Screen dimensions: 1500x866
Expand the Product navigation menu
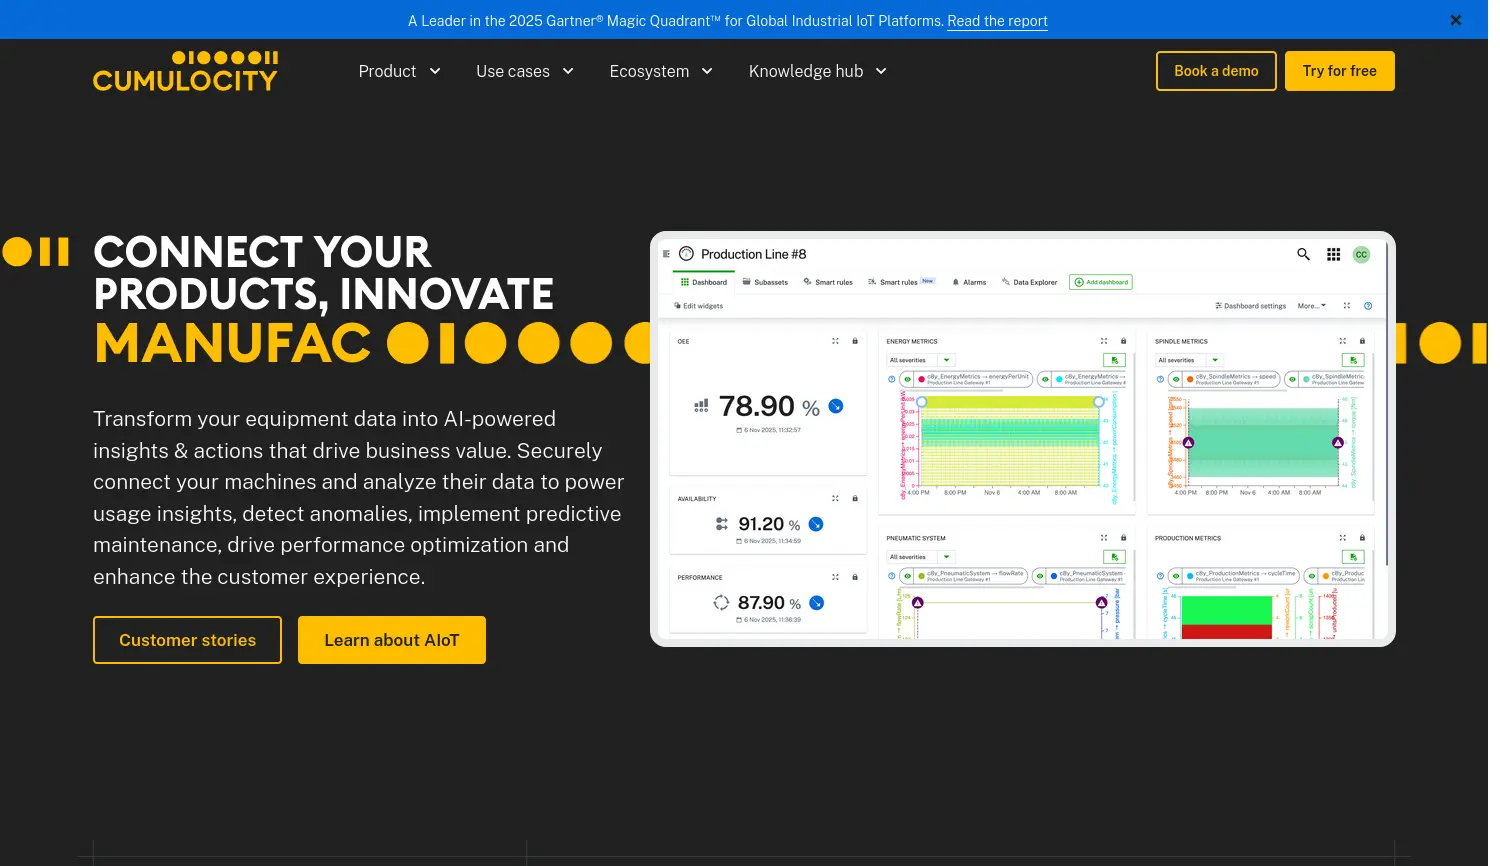[399, 71]
